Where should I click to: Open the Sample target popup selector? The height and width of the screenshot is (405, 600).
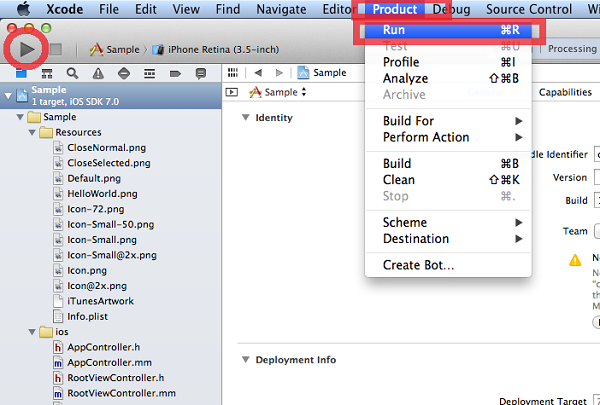pyautogui.click(x=278, y=92)
